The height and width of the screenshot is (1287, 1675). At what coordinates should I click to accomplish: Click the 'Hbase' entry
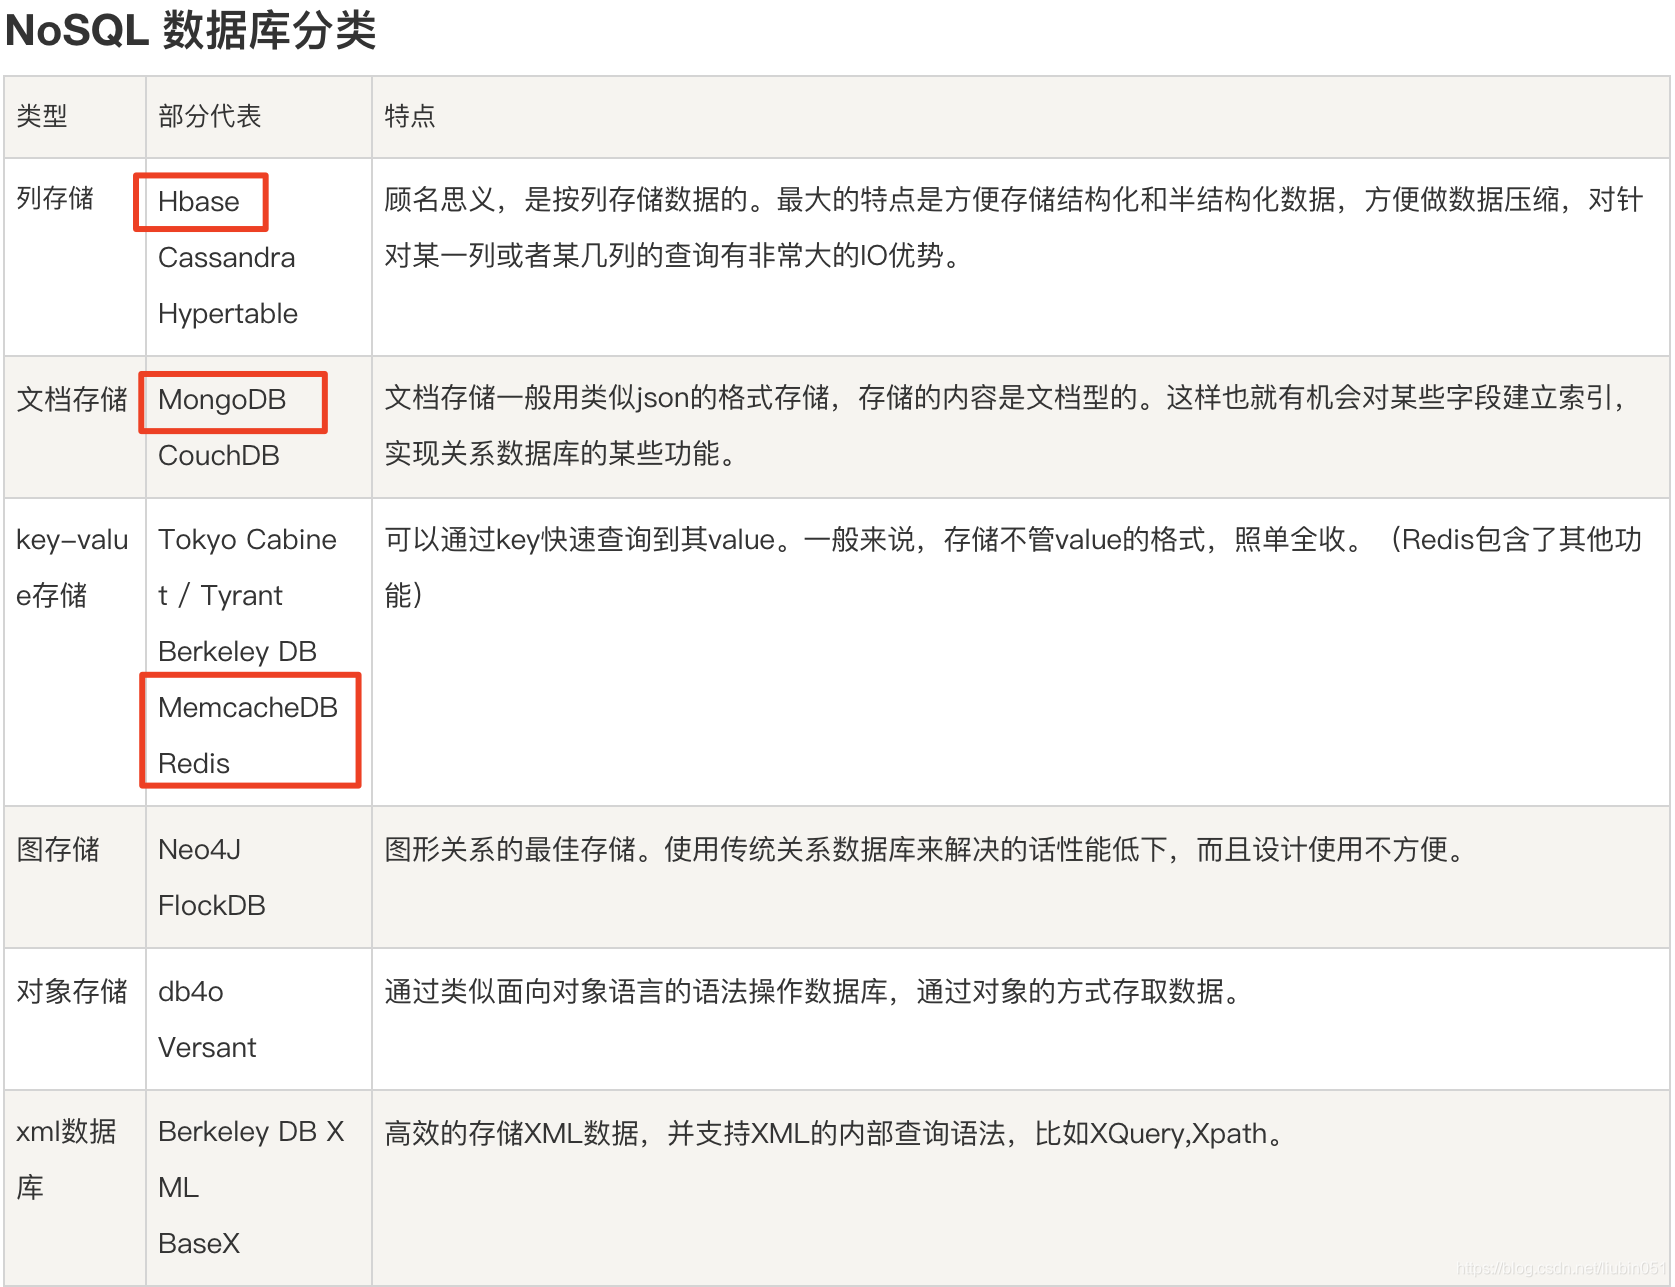coord(199,201)
